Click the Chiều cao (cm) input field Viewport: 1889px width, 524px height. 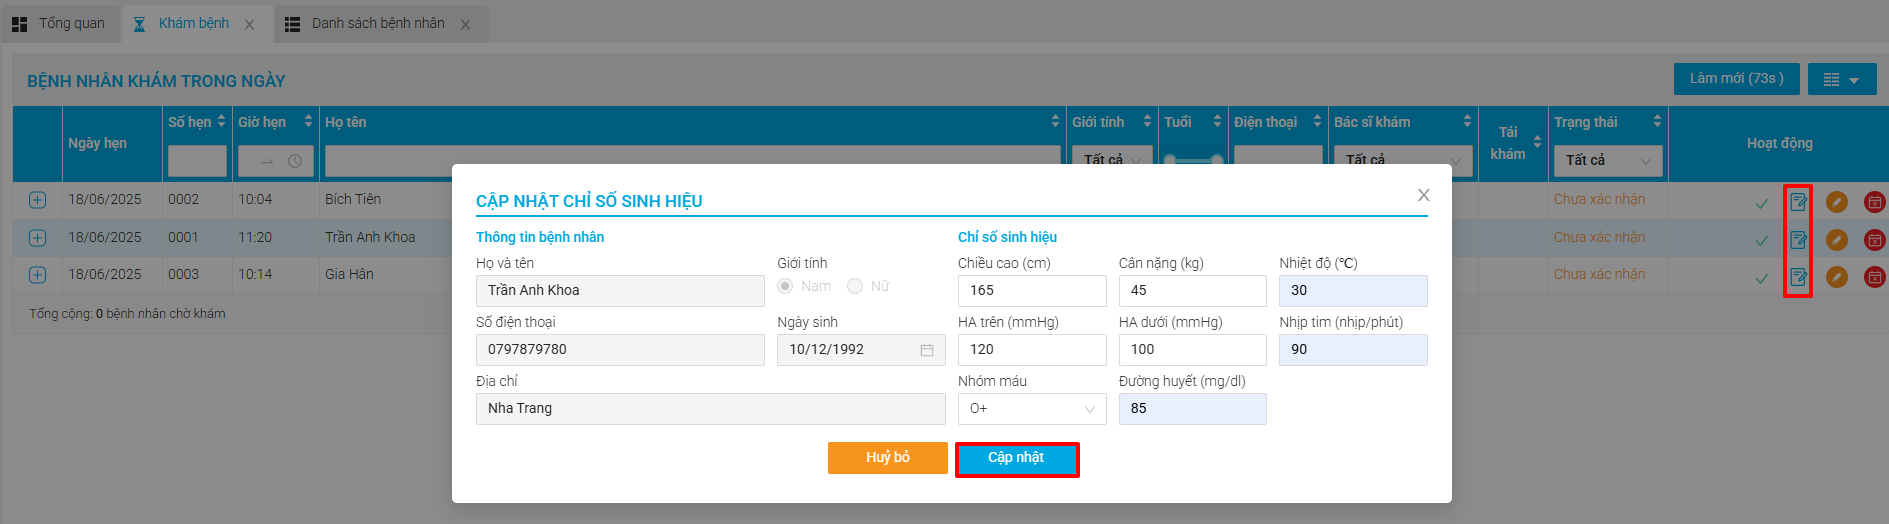[1032, 291]
